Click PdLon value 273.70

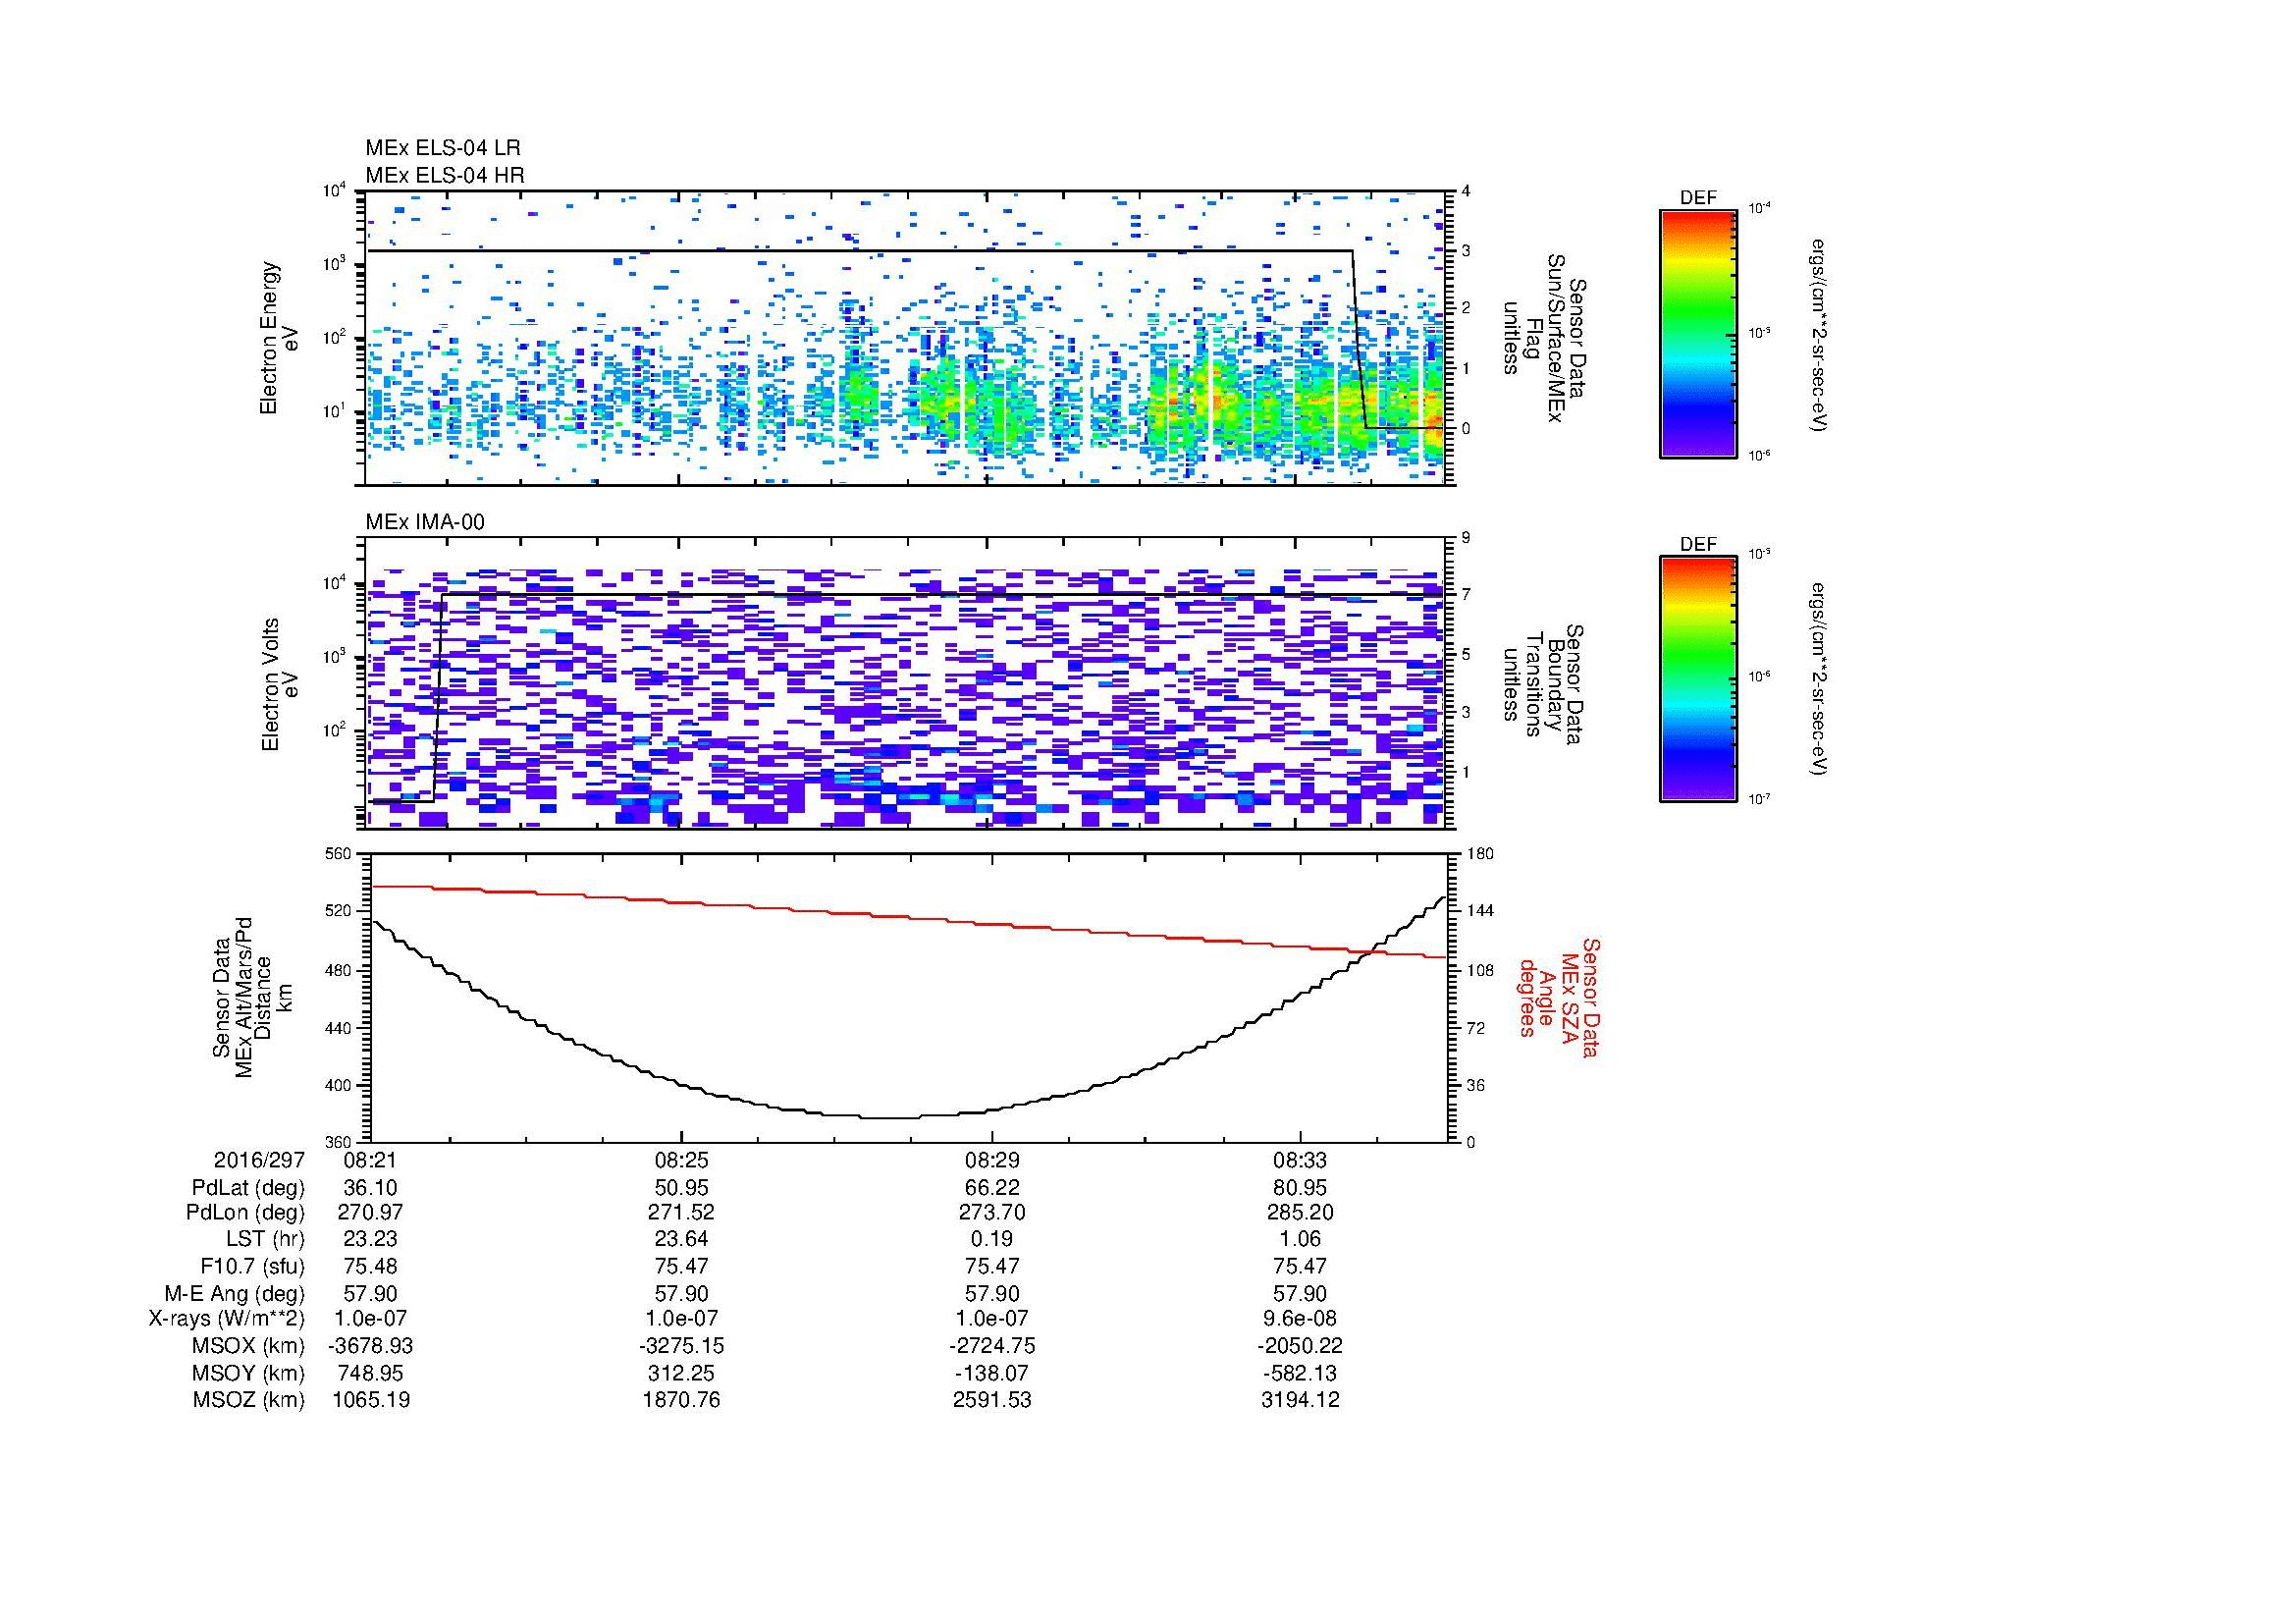pos(991,1213)
